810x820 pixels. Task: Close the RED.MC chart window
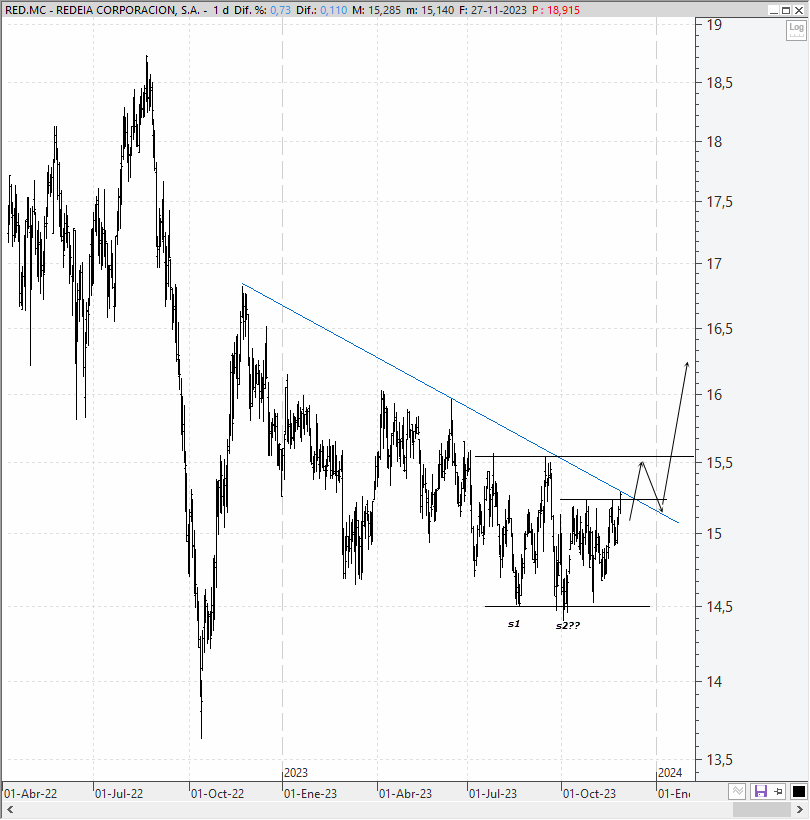click(799, 10)
